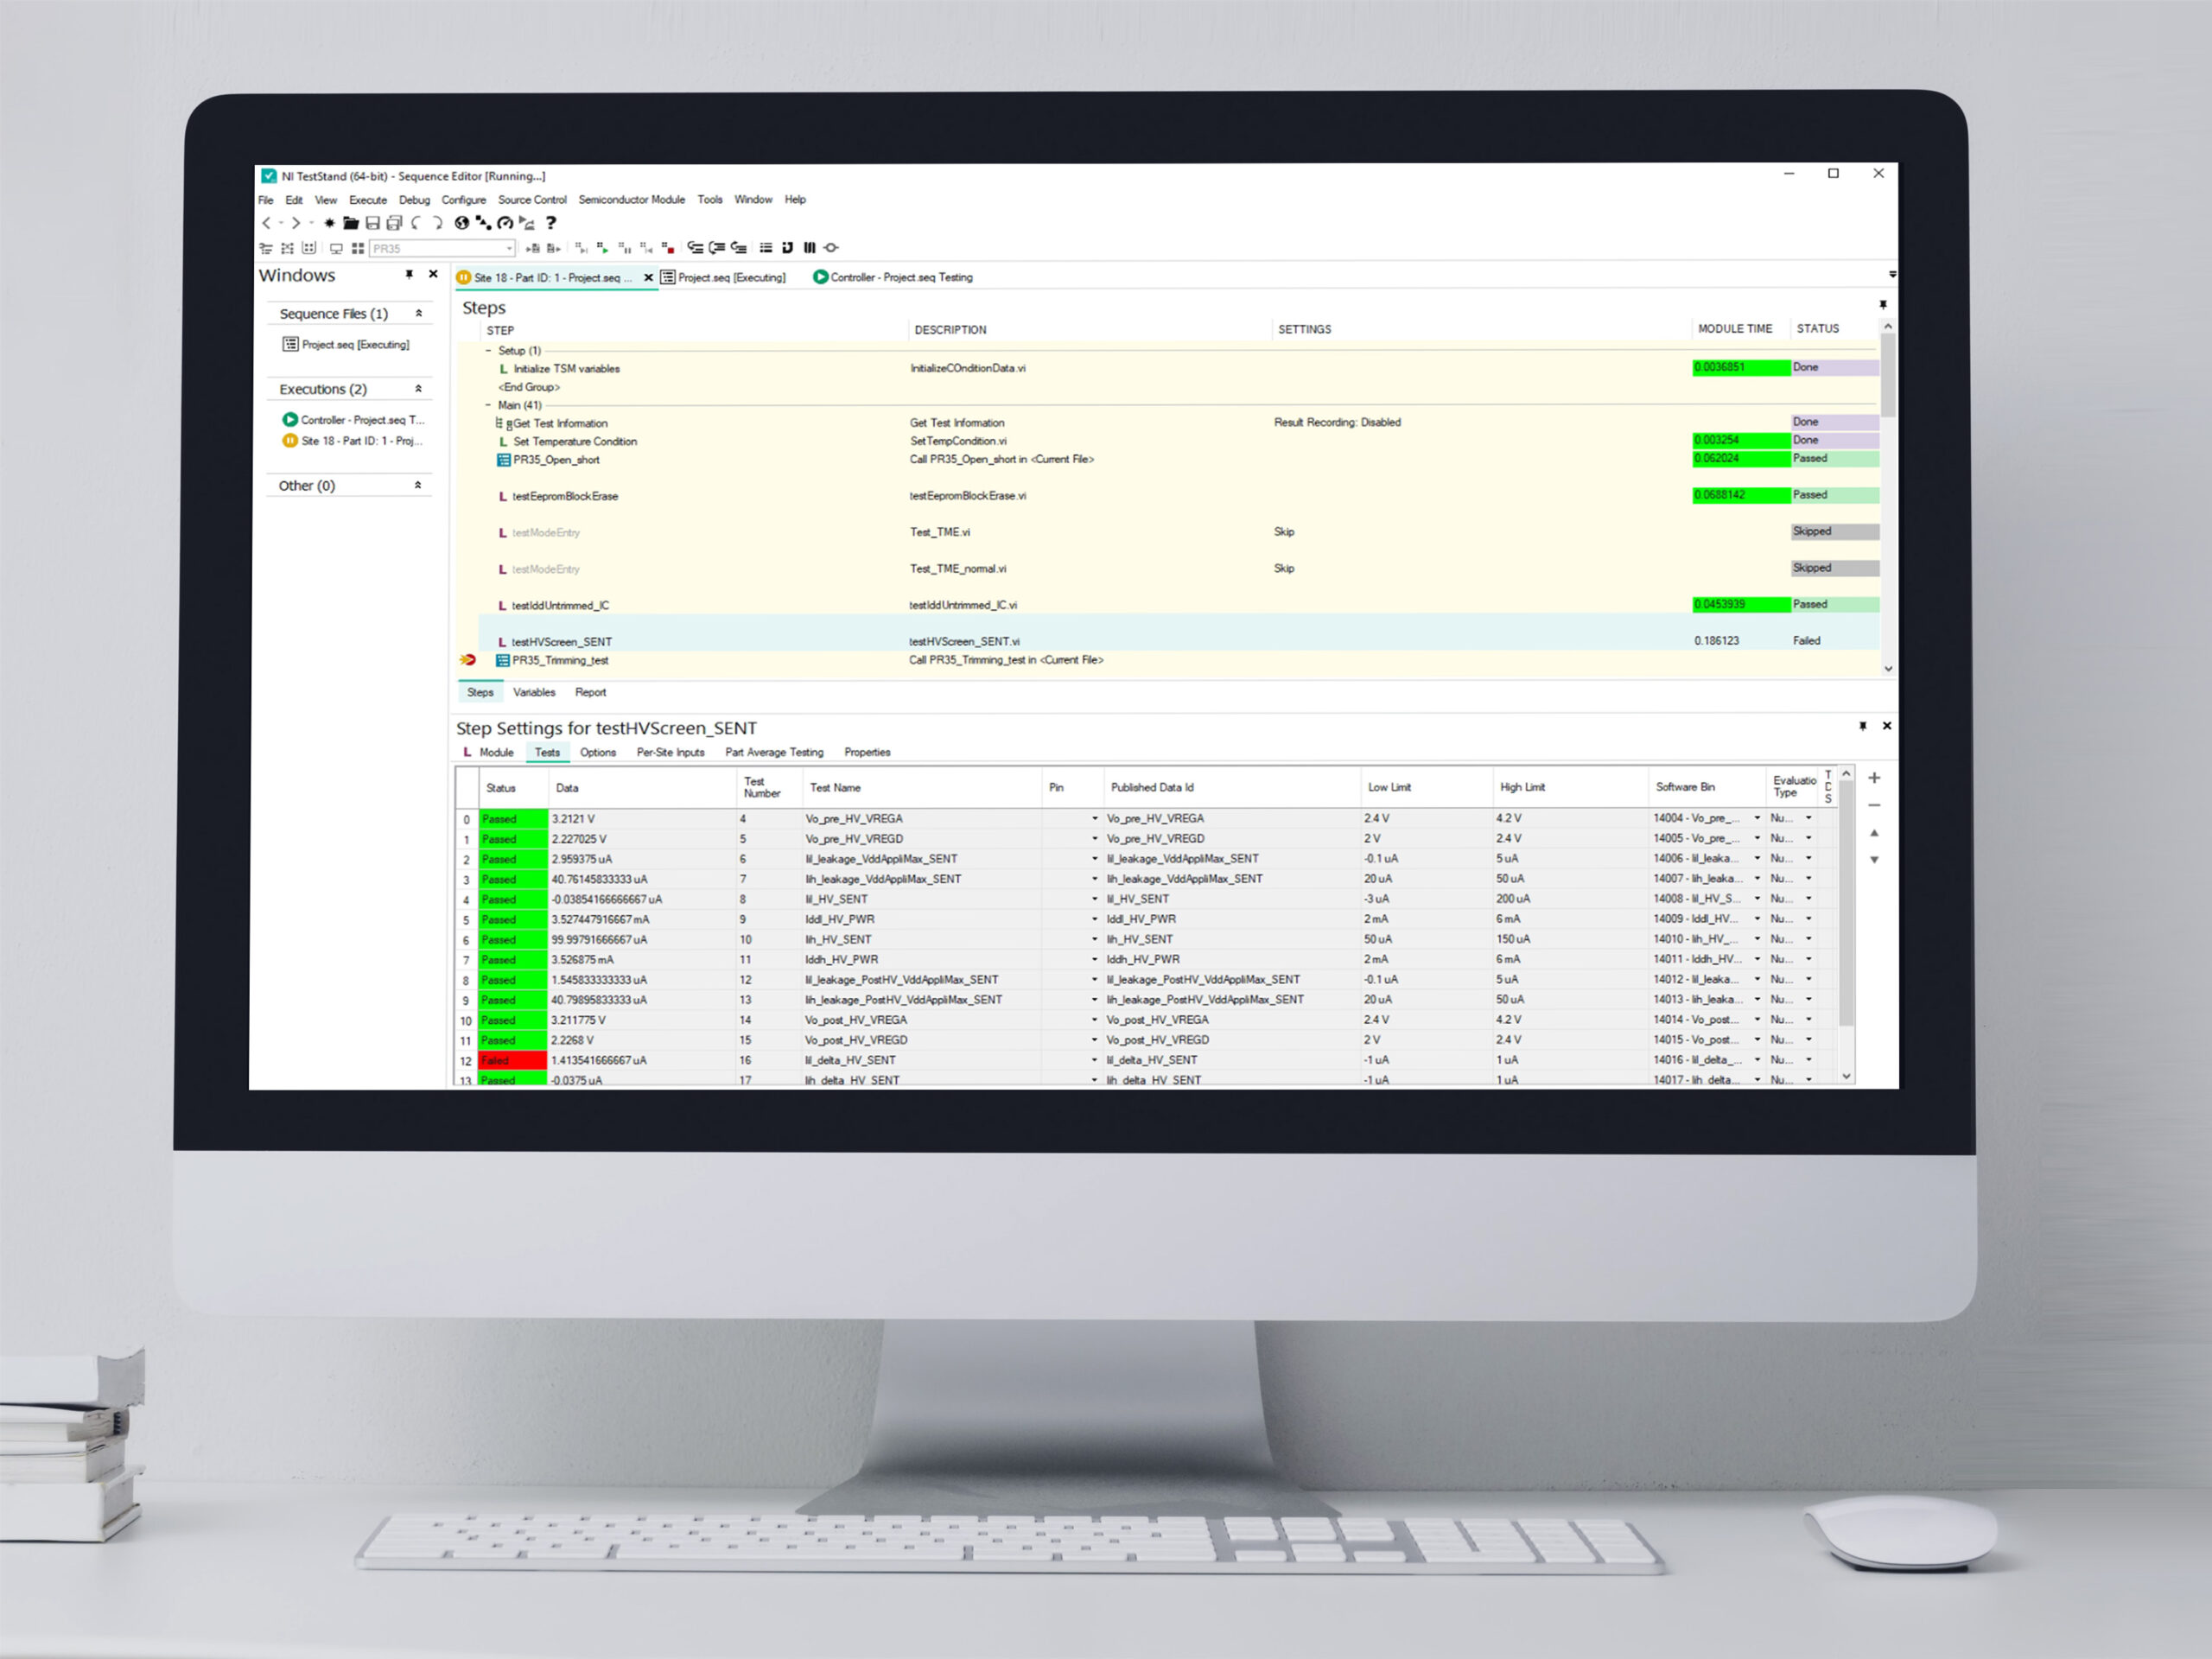
Task: Click the globe icon in toolbar
Action: [462, 223]
